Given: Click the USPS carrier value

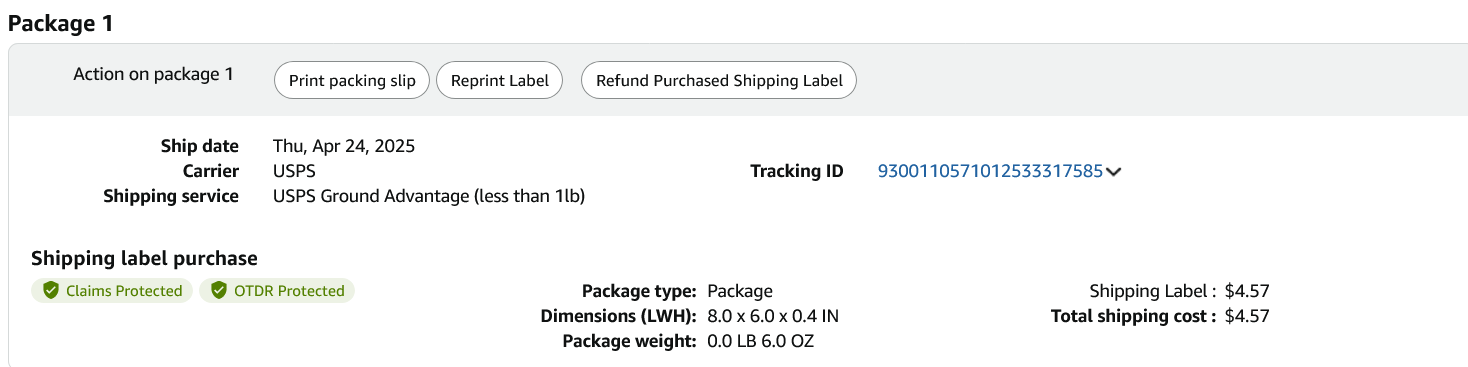Looking at the screenshot, I should tap(294, 171).
